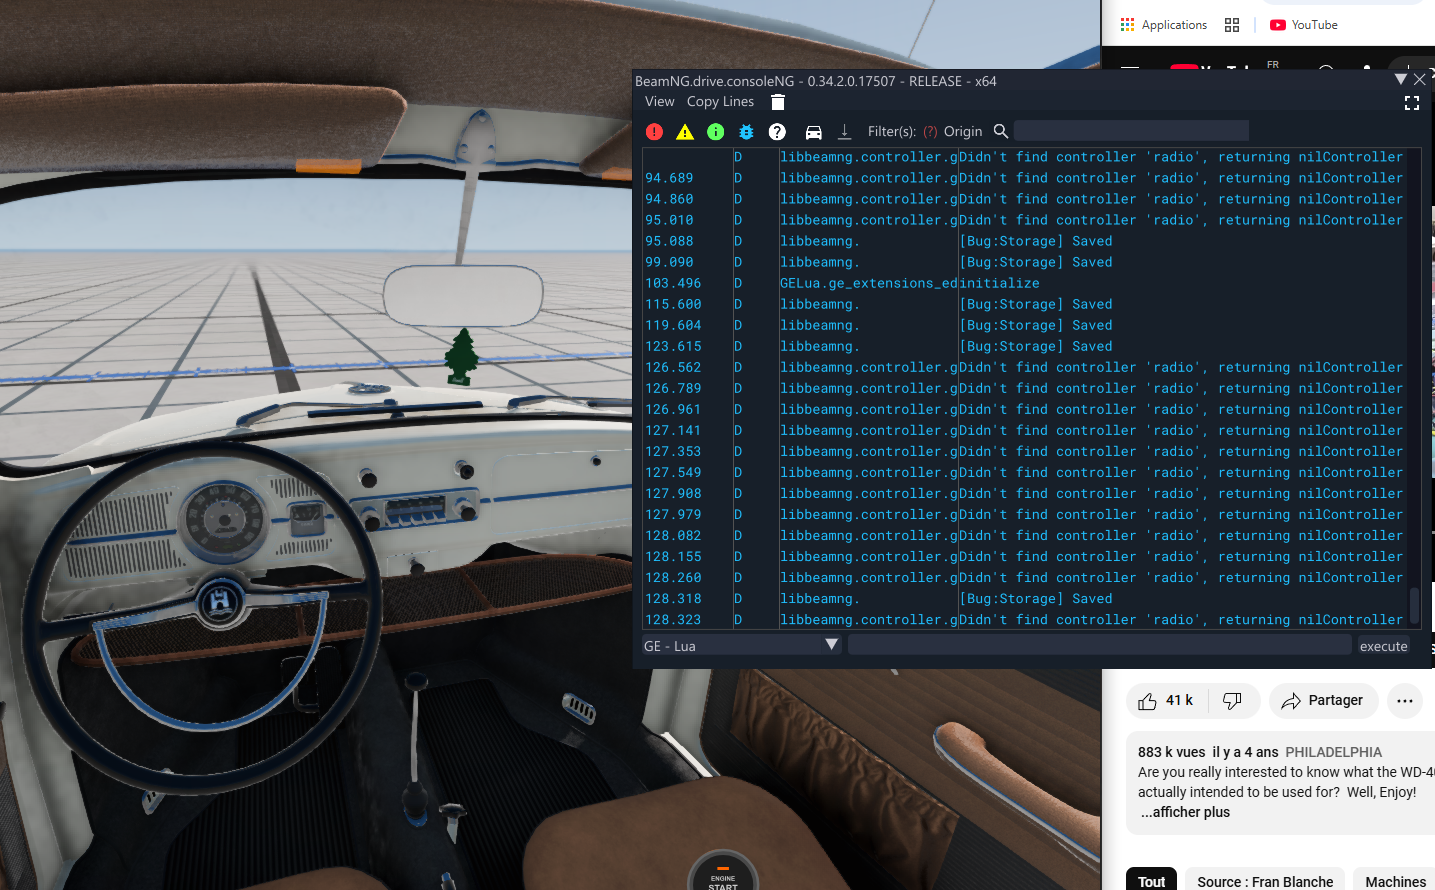This screenshot has width=1435, height=890.
Task: Like the video with thumbs-up button
Action: click(x=1166, y=701)
